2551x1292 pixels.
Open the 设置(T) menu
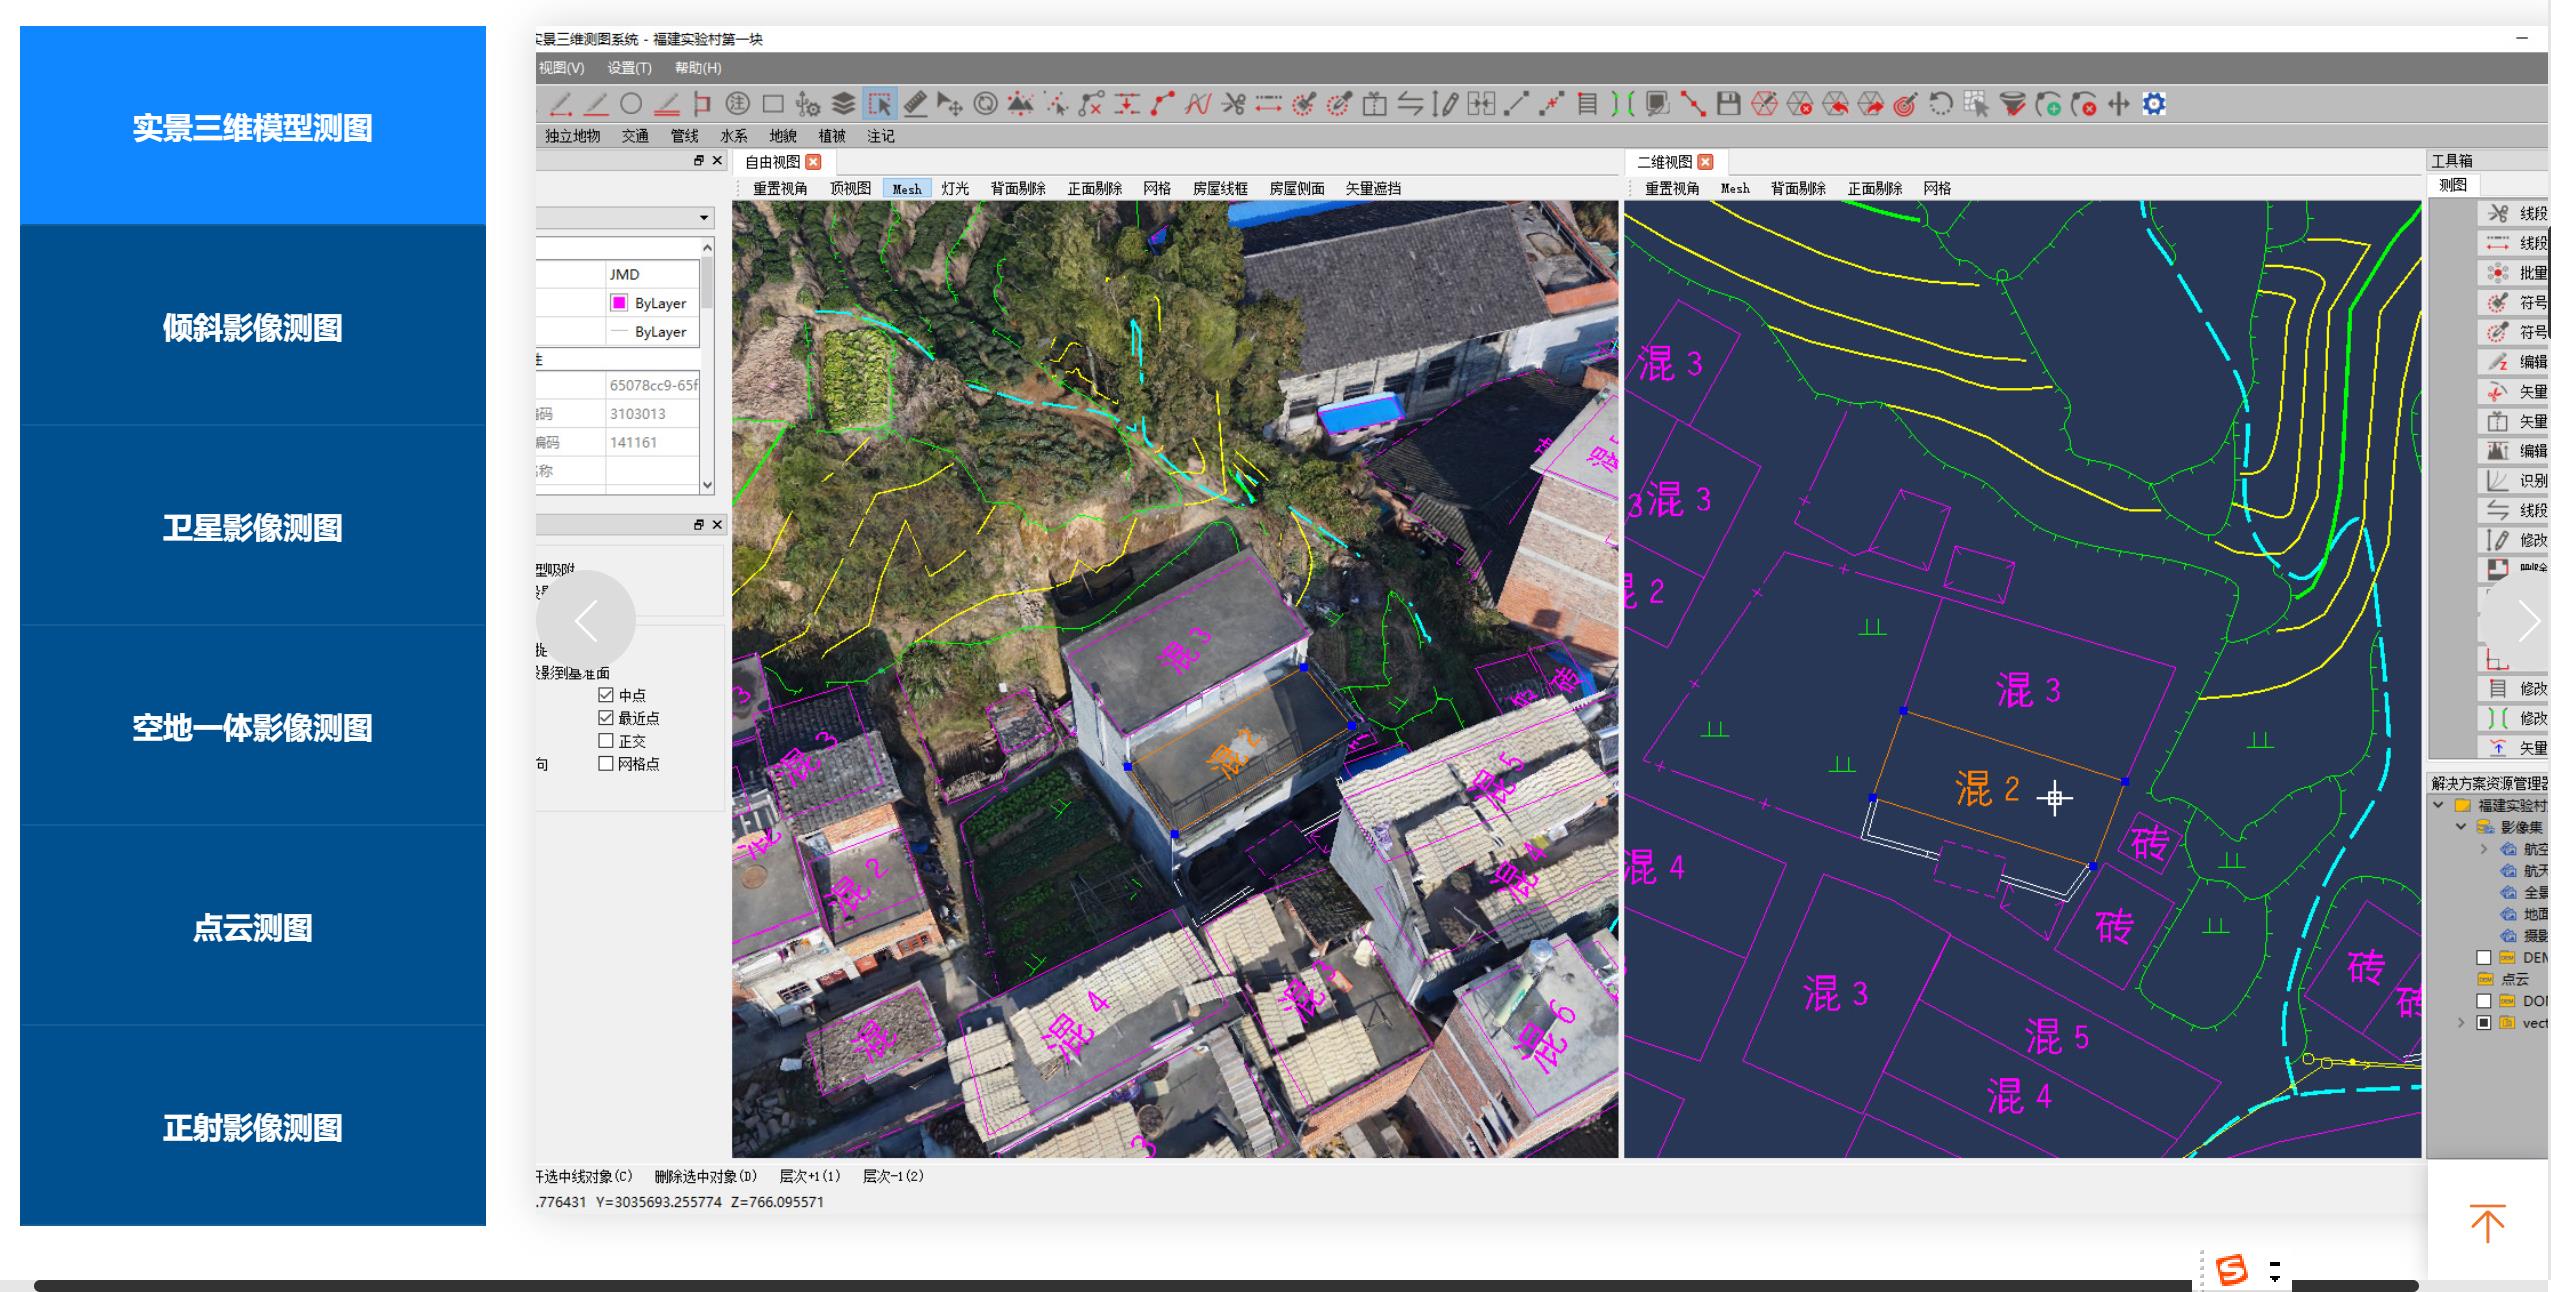pos(629,68)
